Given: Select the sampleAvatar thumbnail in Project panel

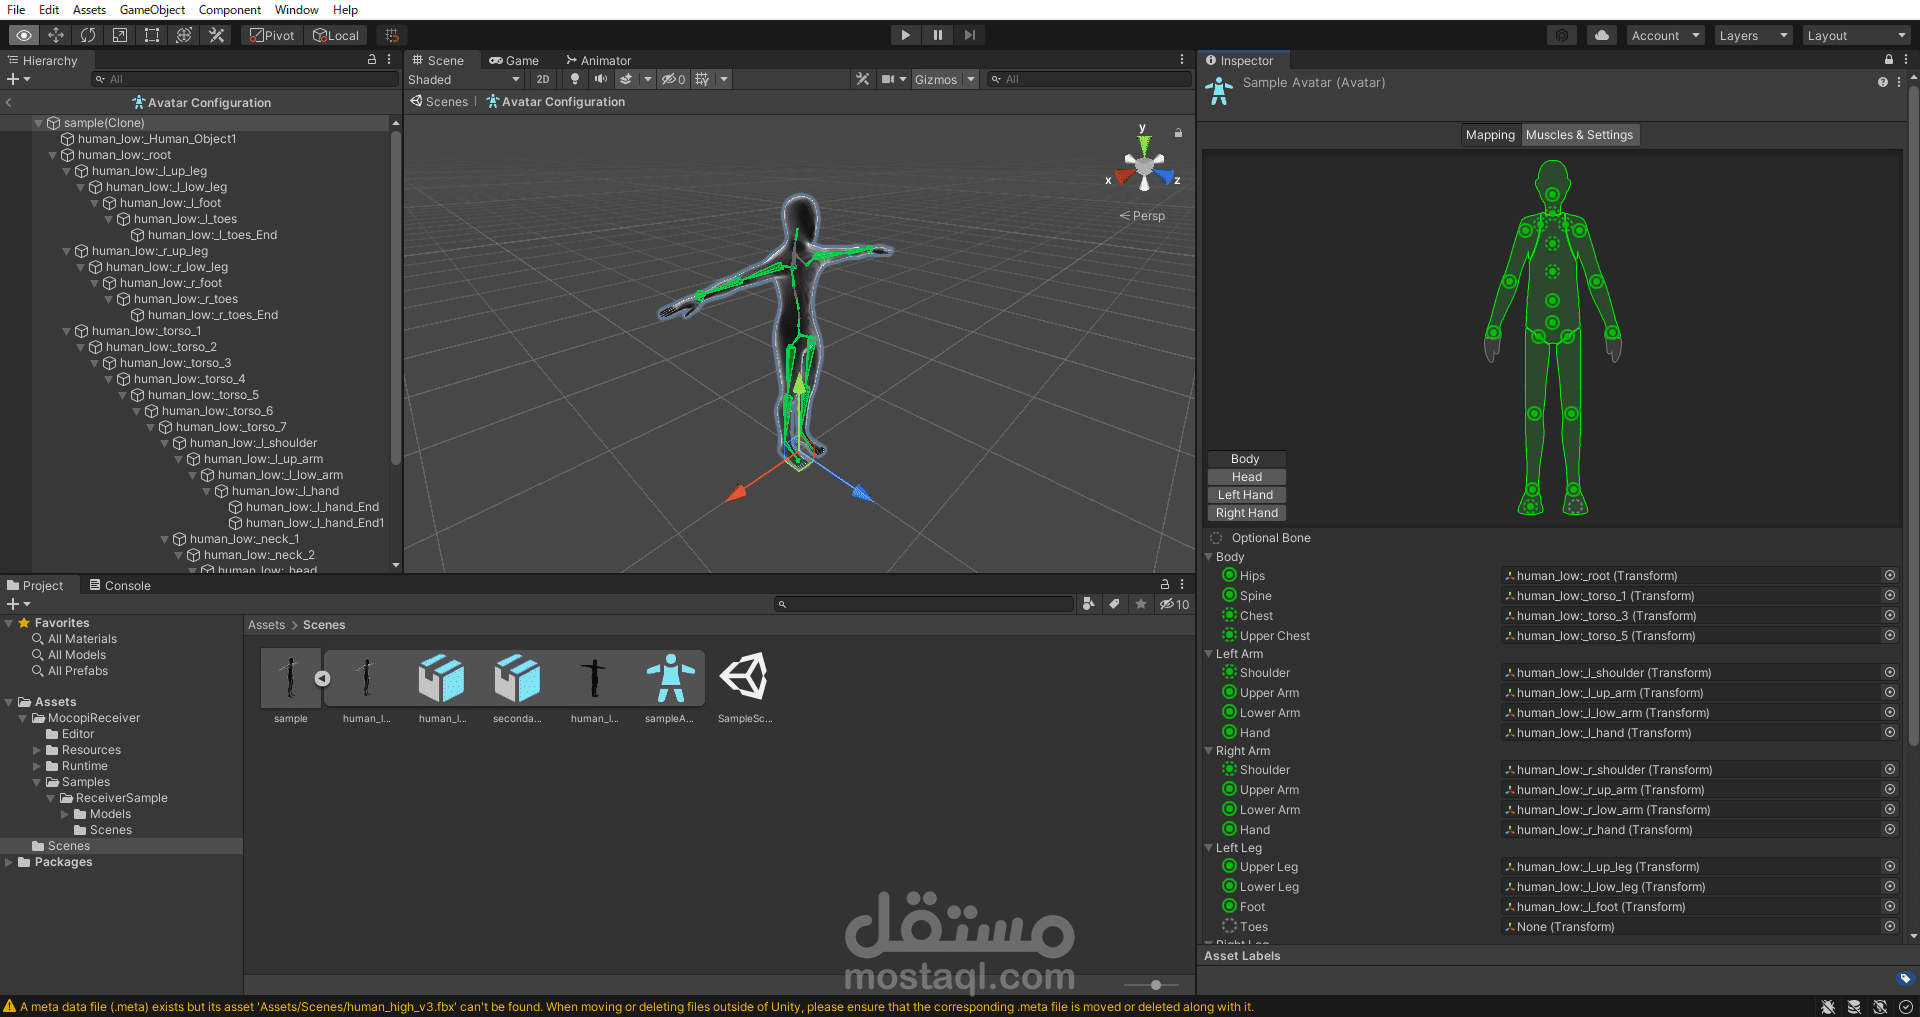Looking at the screenshot, I should (670, 677).
